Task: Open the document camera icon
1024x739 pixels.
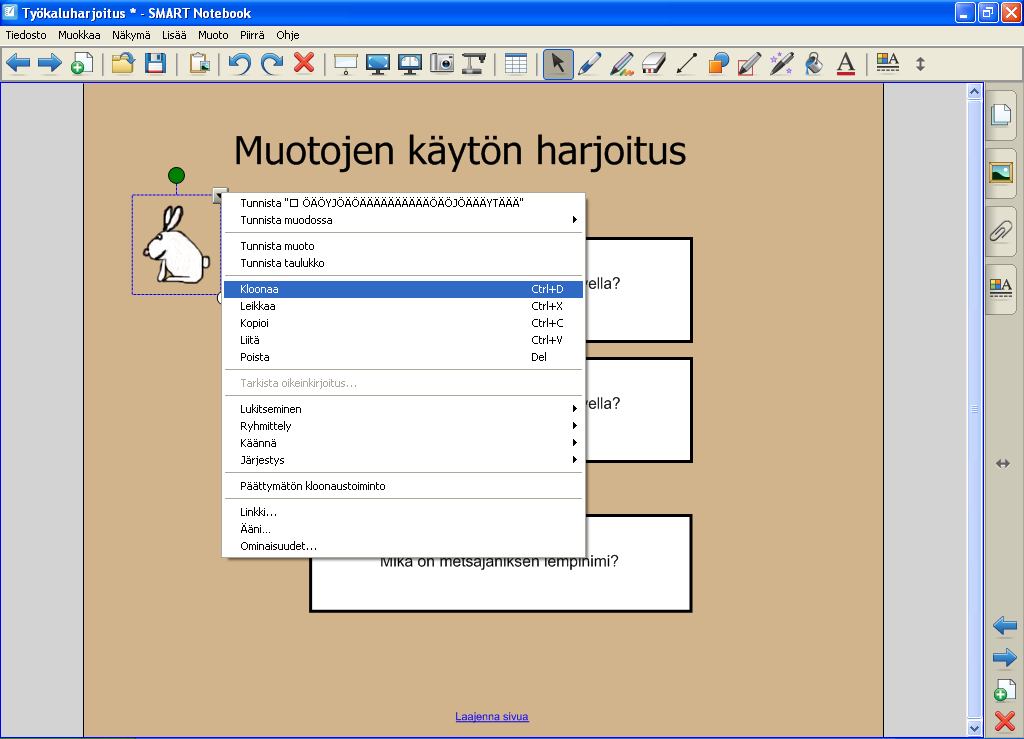Action: tap(473, 63)
